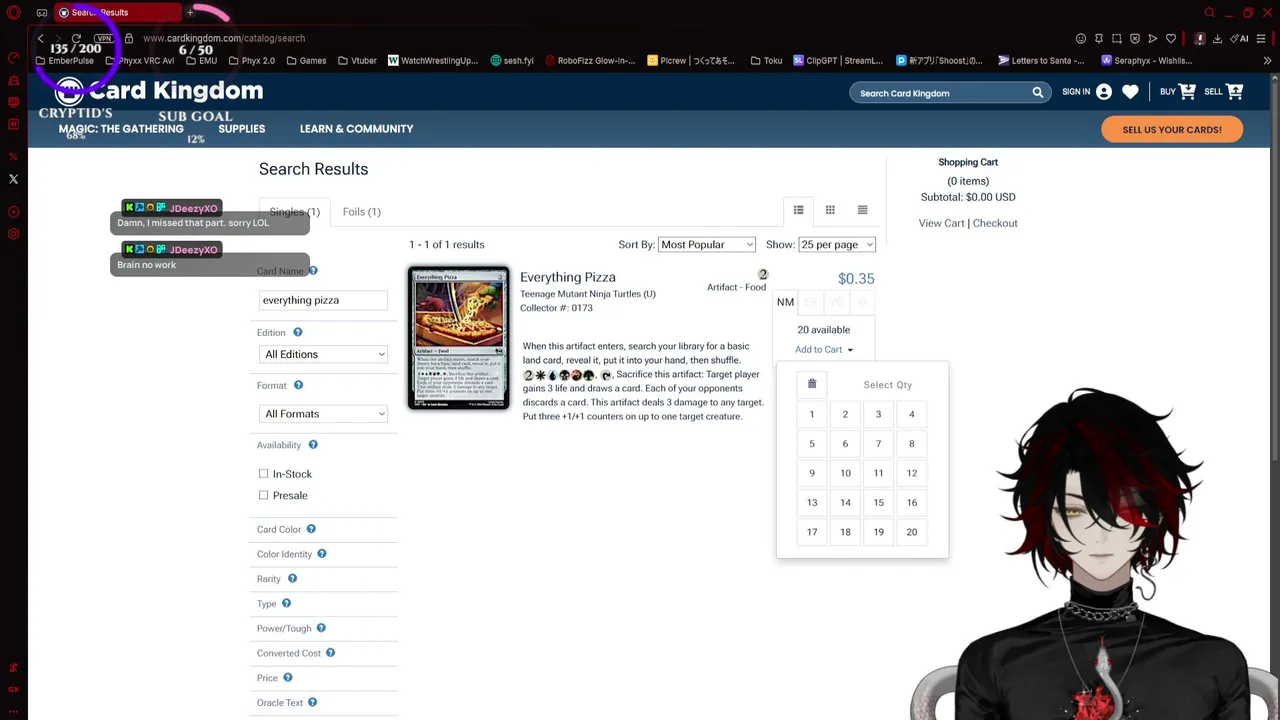
Task: Click the site padlock security icon
Action: click(129, 38)
